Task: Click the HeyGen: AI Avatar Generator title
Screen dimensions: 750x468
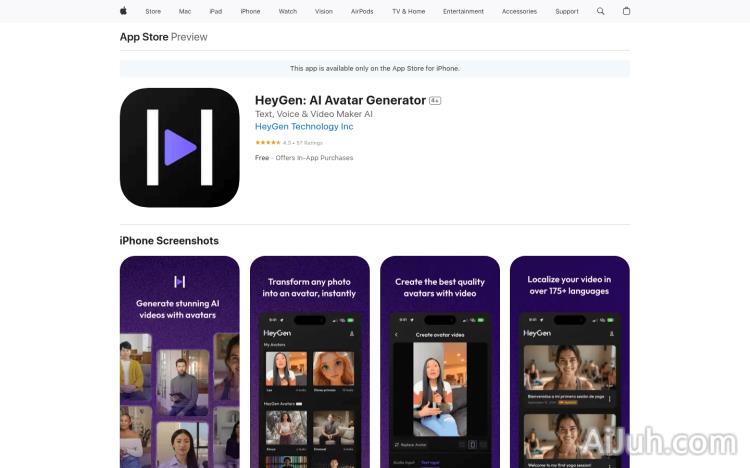Action: tap(340, 100)
